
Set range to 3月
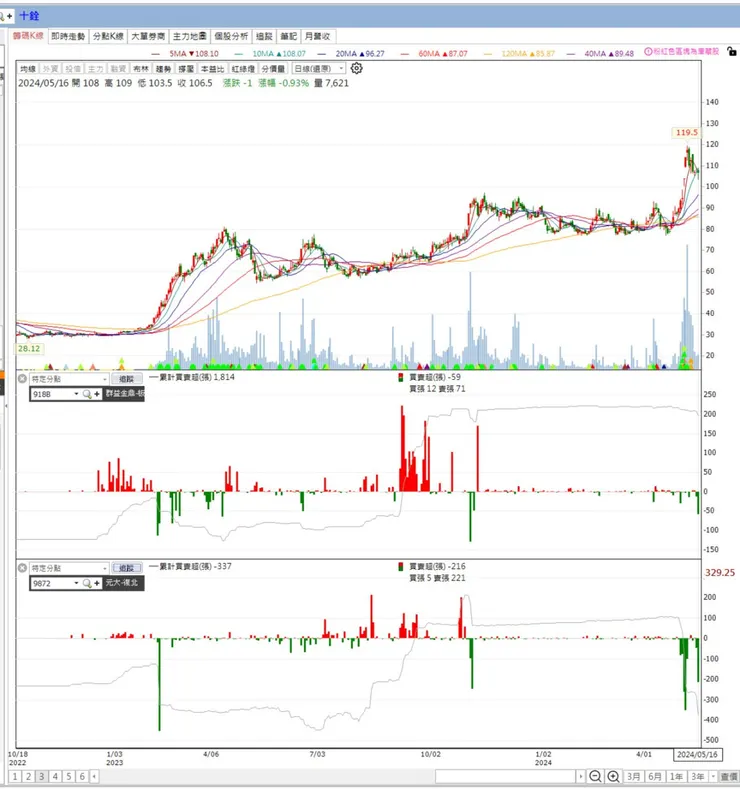click(x=633, y=776)
